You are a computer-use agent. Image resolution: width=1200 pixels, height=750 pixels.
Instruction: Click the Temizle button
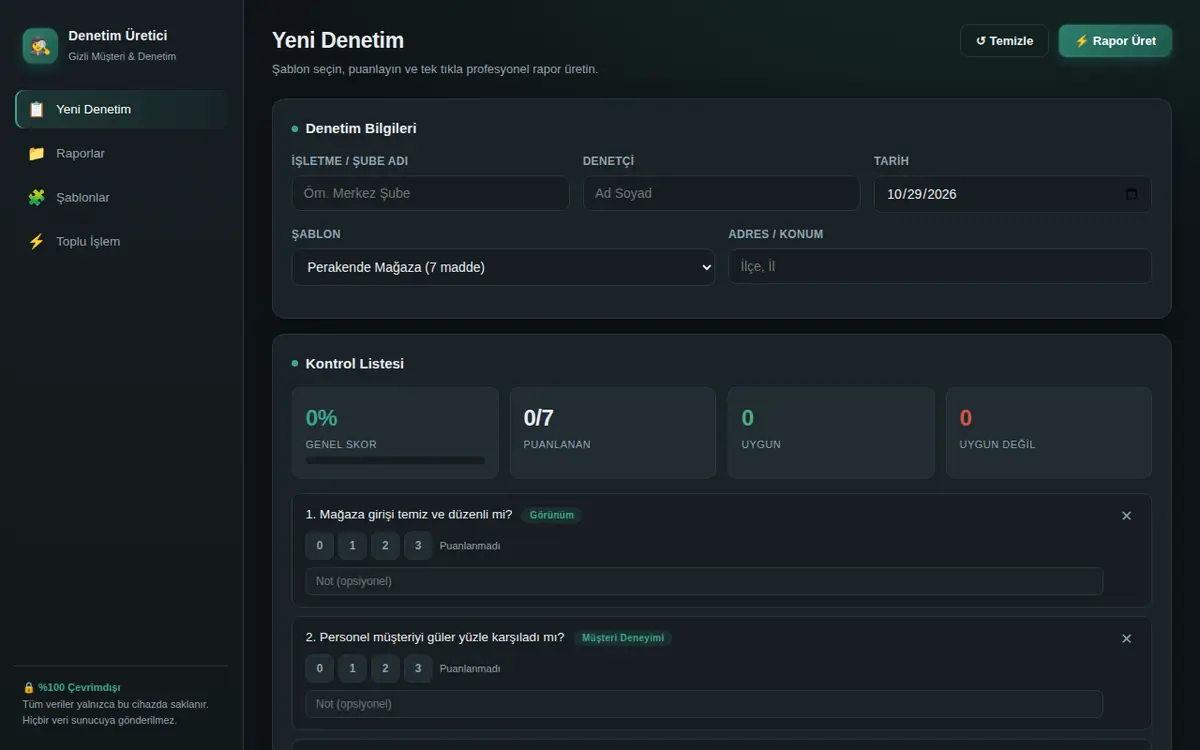1004,41
